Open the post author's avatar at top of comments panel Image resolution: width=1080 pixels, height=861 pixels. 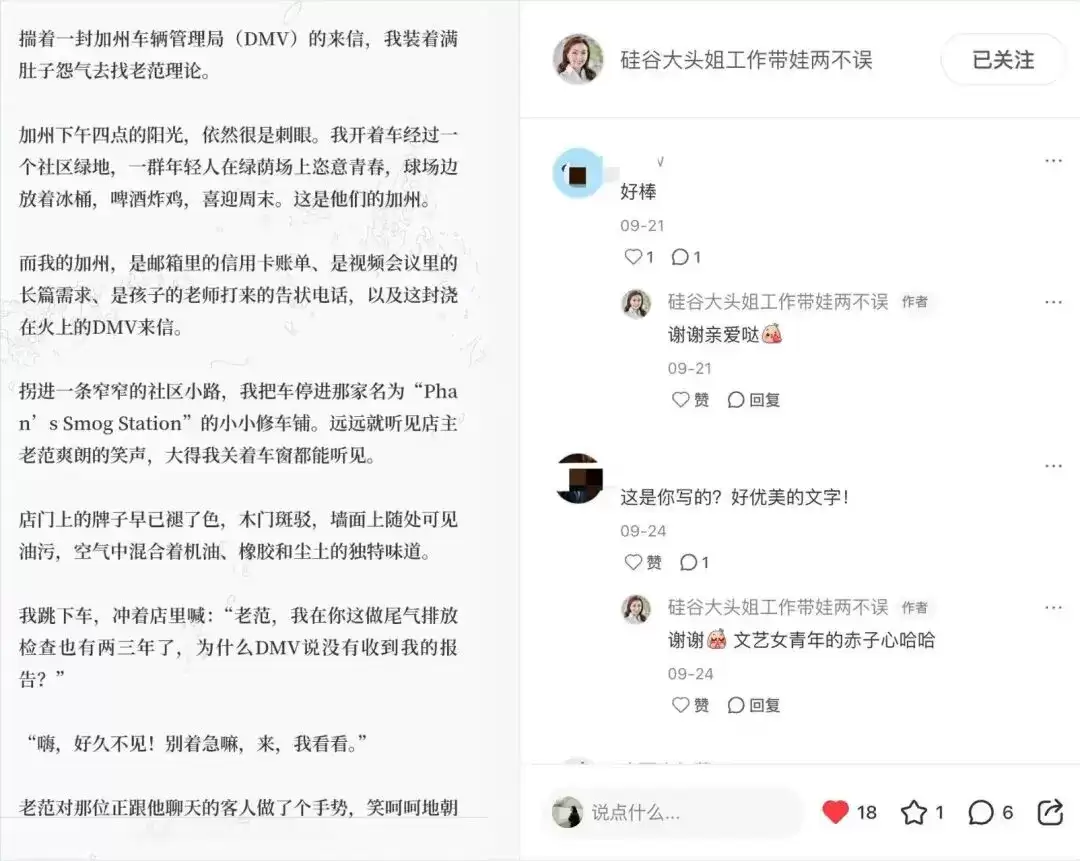579,59
